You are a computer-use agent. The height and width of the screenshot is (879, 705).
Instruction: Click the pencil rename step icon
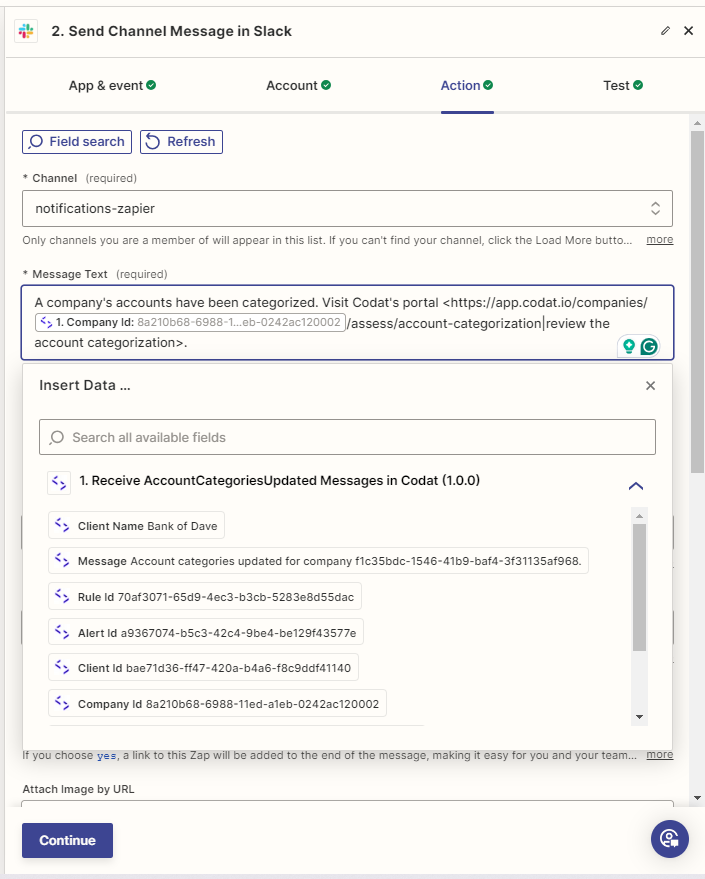coord(666,31)
